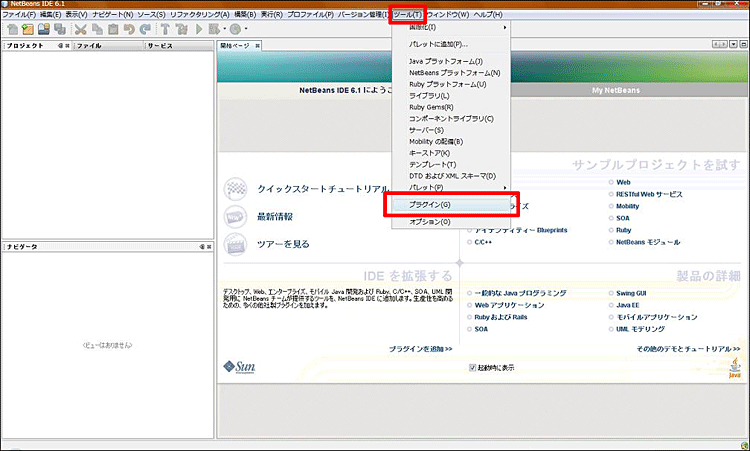Open the C/C++ sample link
The image size is (750, 451).
[483, 242]
